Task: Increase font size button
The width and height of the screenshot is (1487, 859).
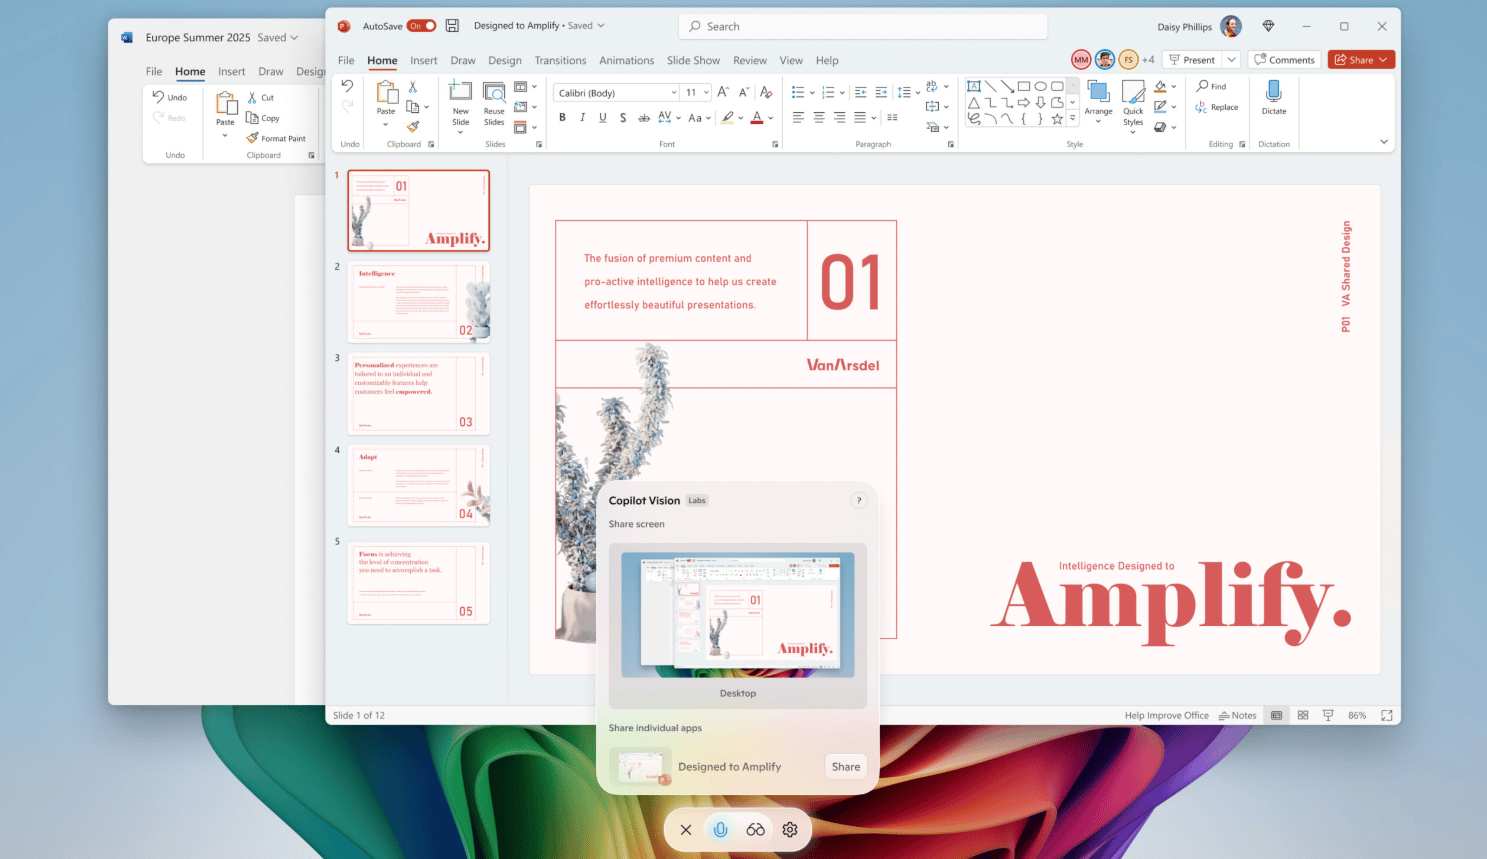Action: (723, 92)
